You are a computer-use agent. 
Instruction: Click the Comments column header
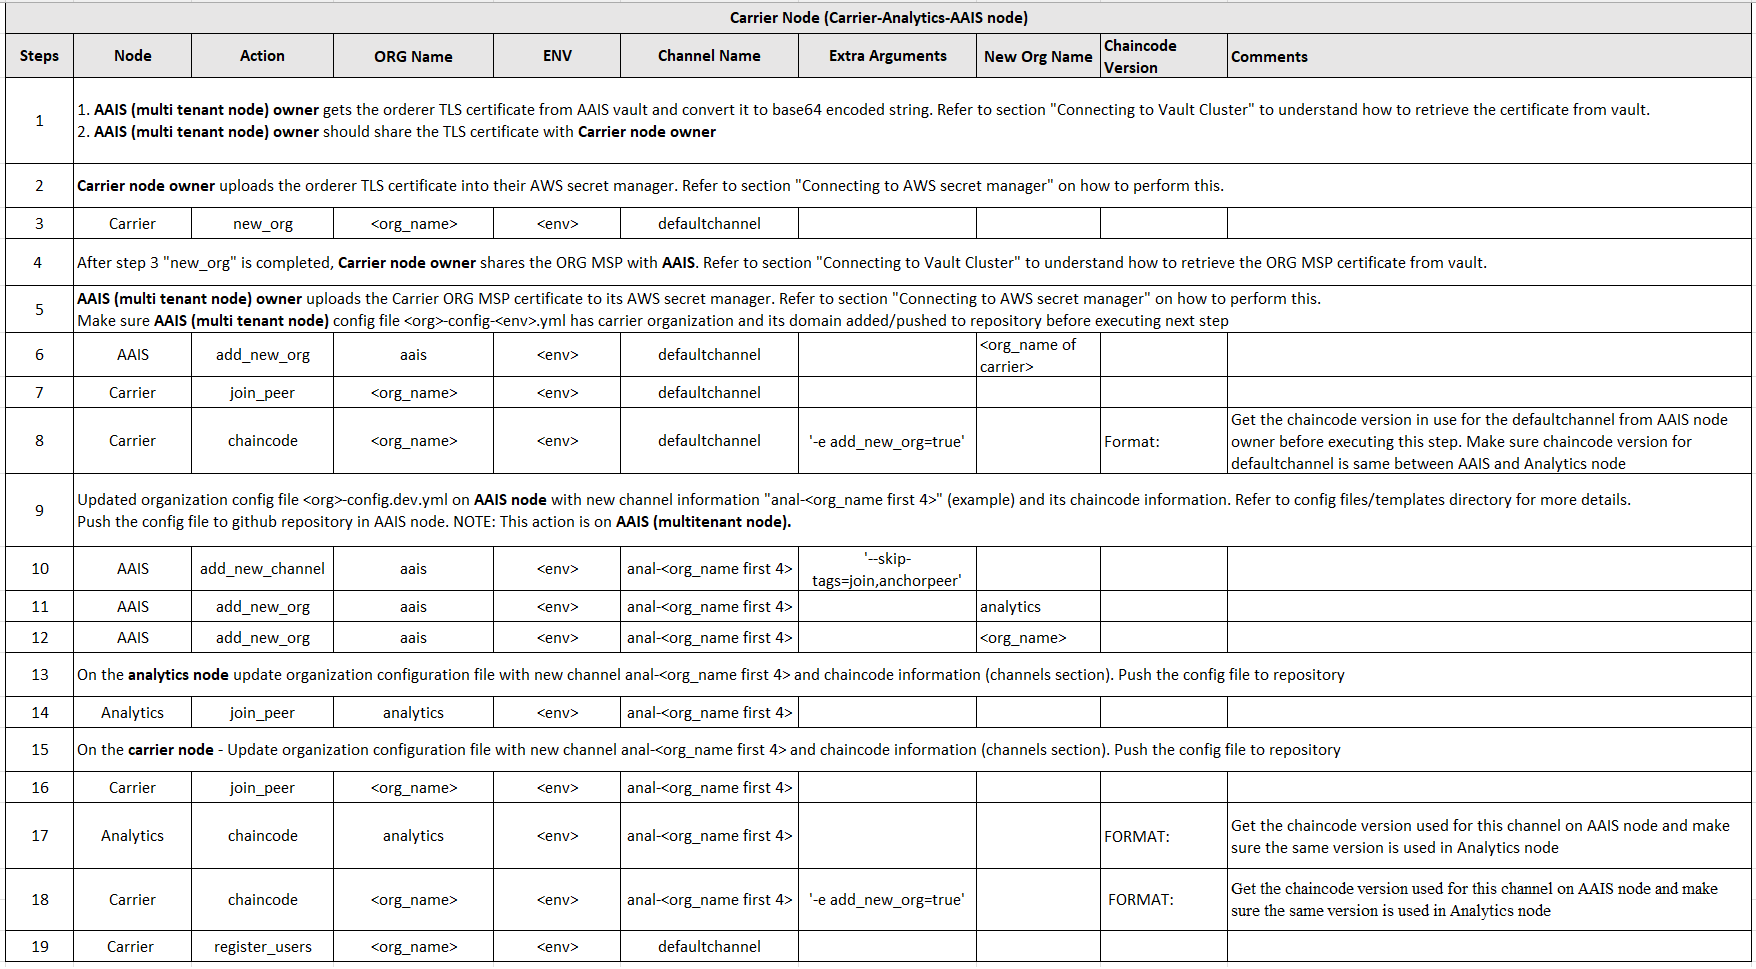click(x=1489, y=56)
